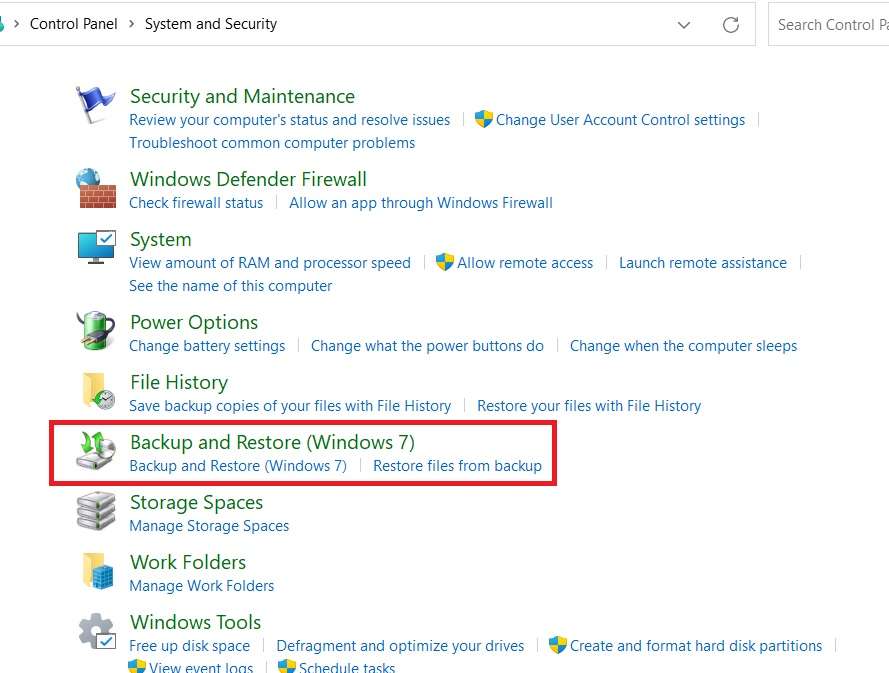Check firewall status
Screen dimensions: 889x673
pyautogui.click(x=196, y=203)
